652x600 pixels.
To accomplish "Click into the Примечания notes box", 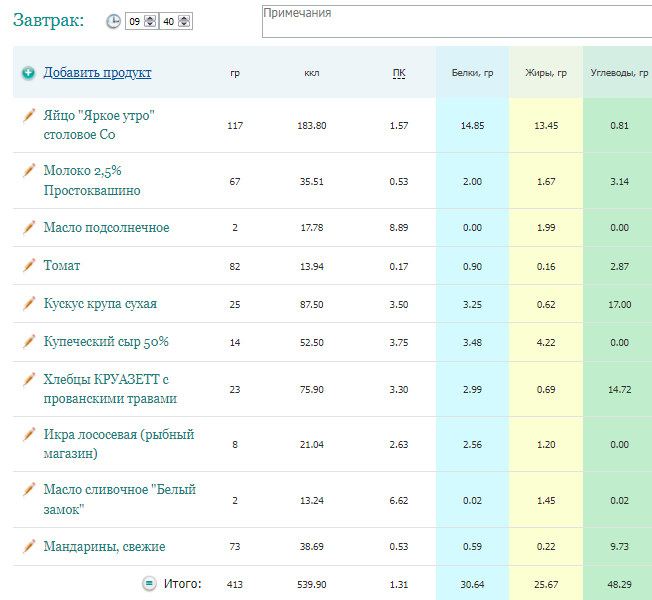I will tap(457, 22).
